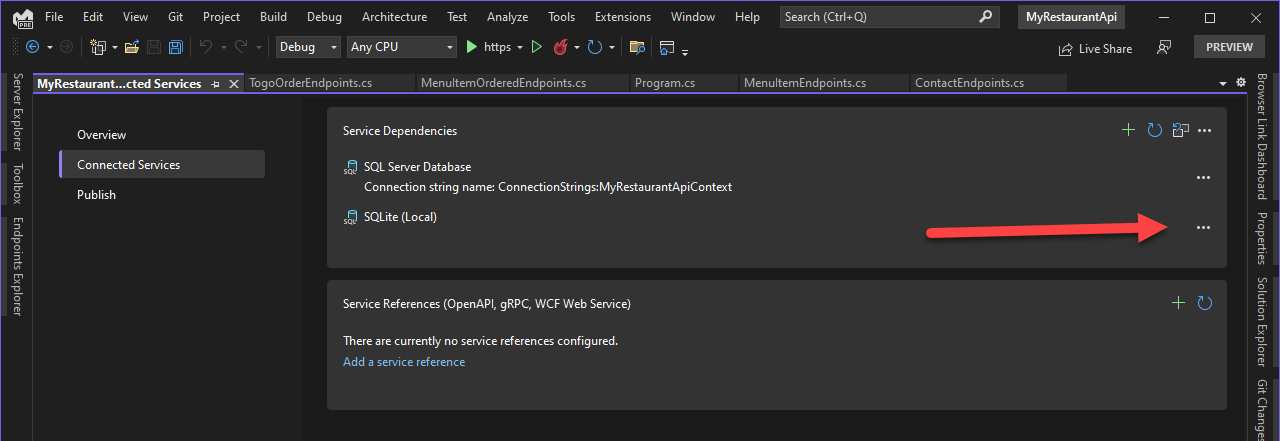Open the Browser Link Dashboard side tab

1262,136
